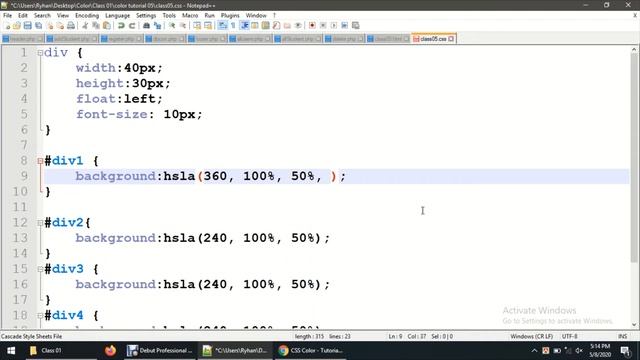Open the Edit menu
Screen dimensions: 640x360
coord(23,16)
